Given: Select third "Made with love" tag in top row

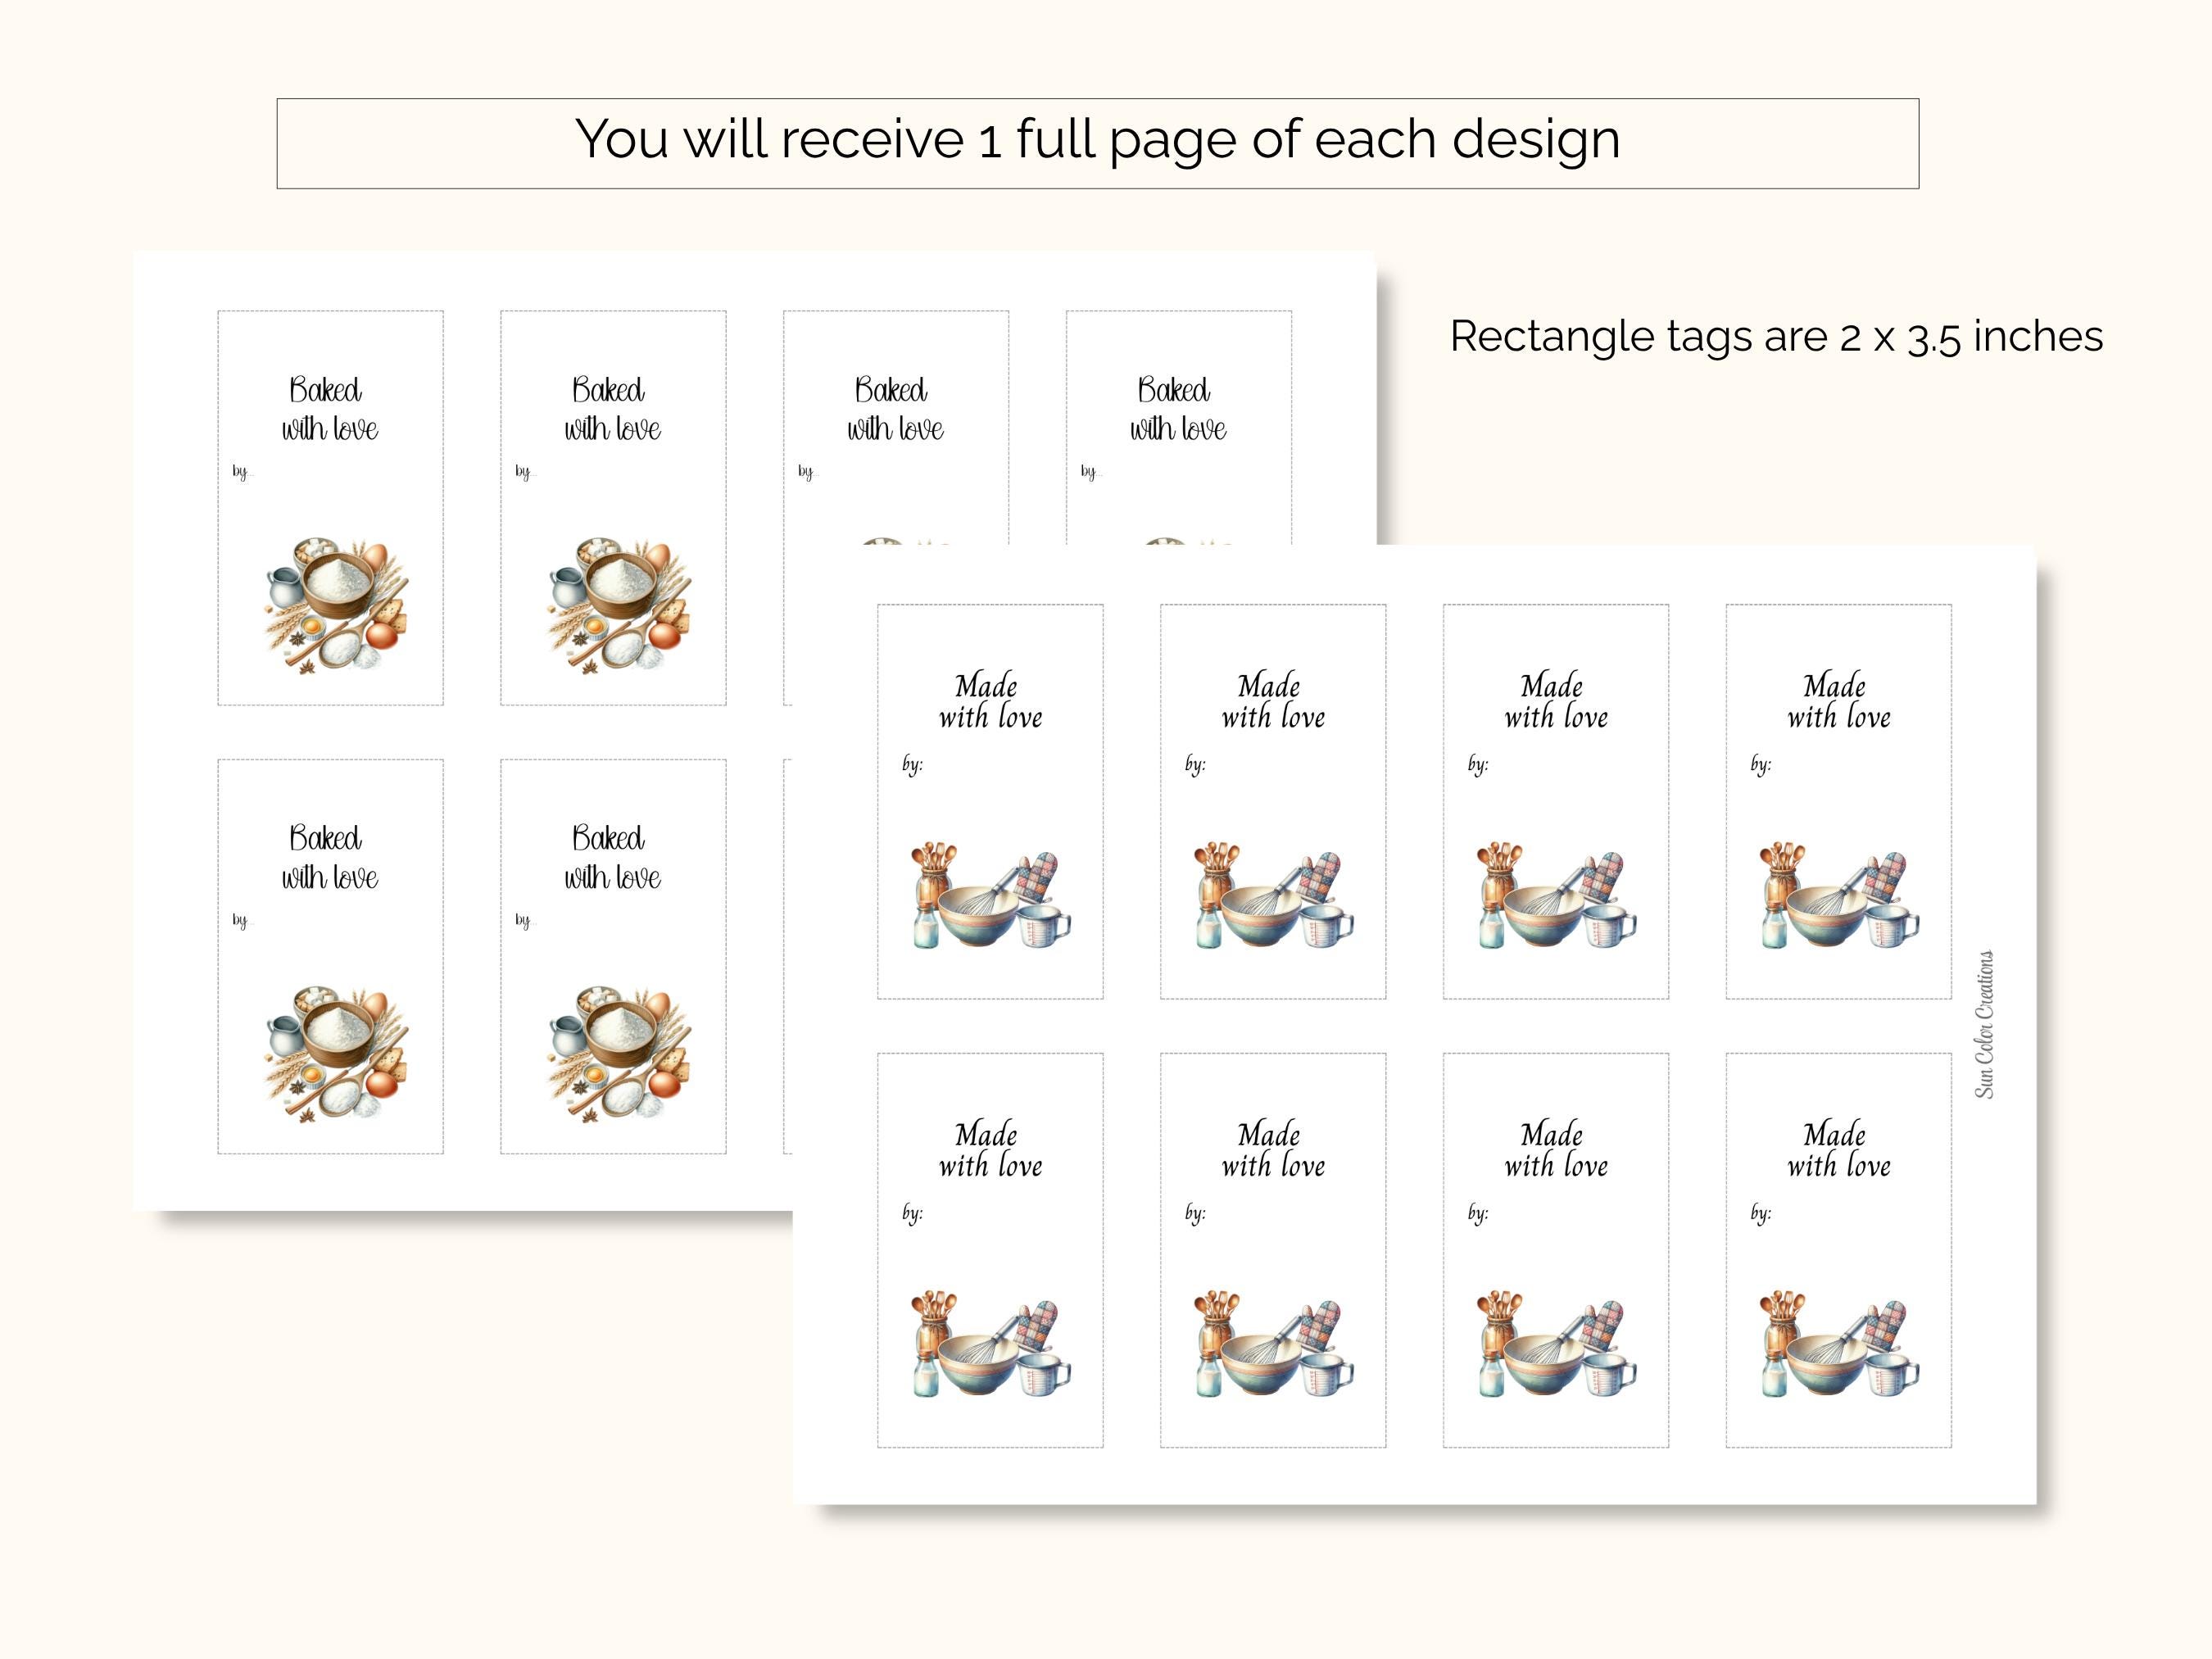Looking at the screenshot, I should pyautogui.click(x=1556, y=801).
